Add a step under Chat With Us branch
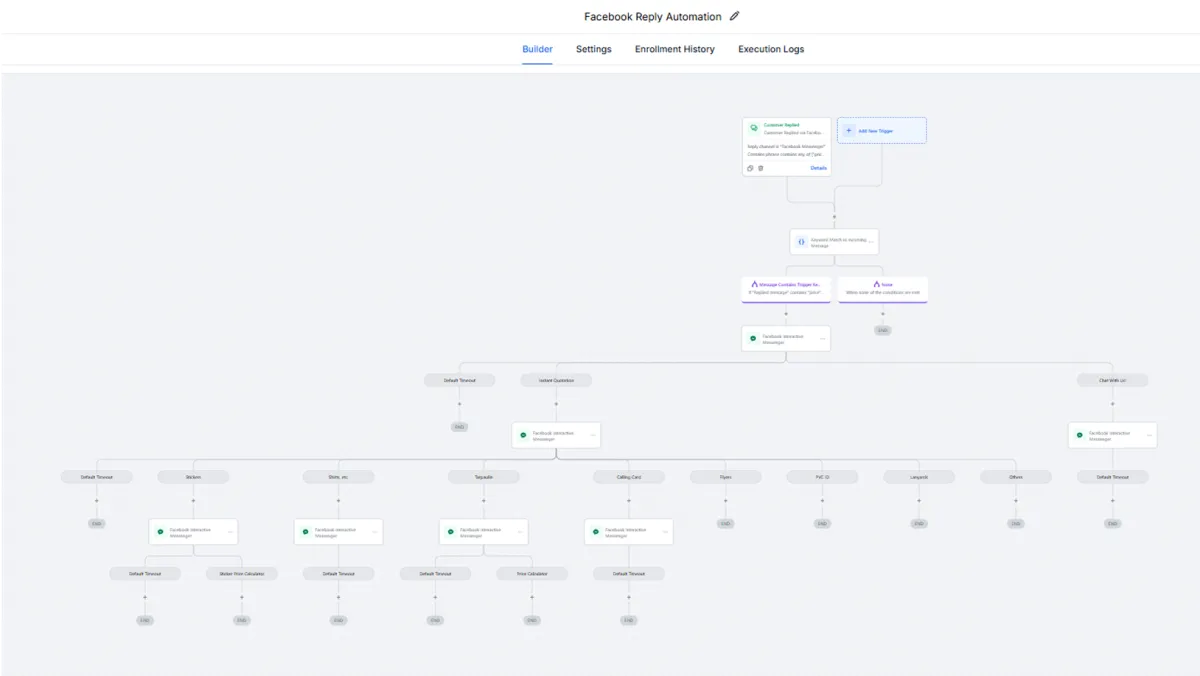Screen dimensions: 1200x676 tap(1112, 404)
